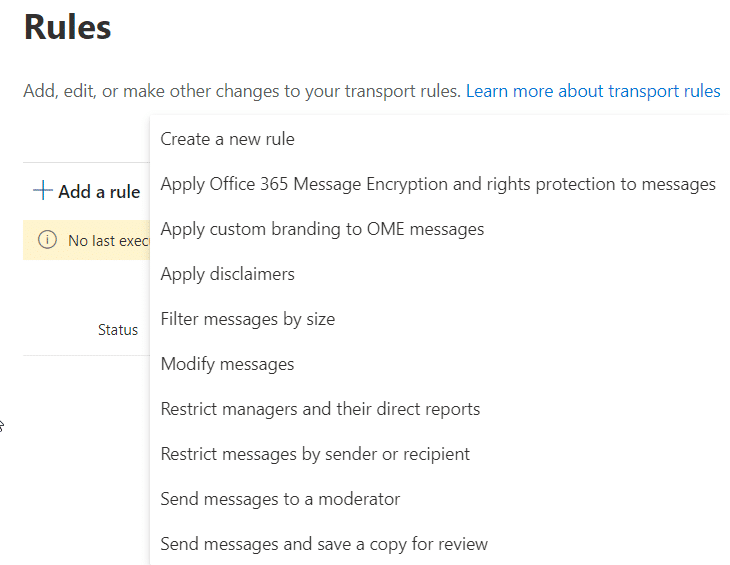Select Modify messages from the menu

[x=227, y=364]
